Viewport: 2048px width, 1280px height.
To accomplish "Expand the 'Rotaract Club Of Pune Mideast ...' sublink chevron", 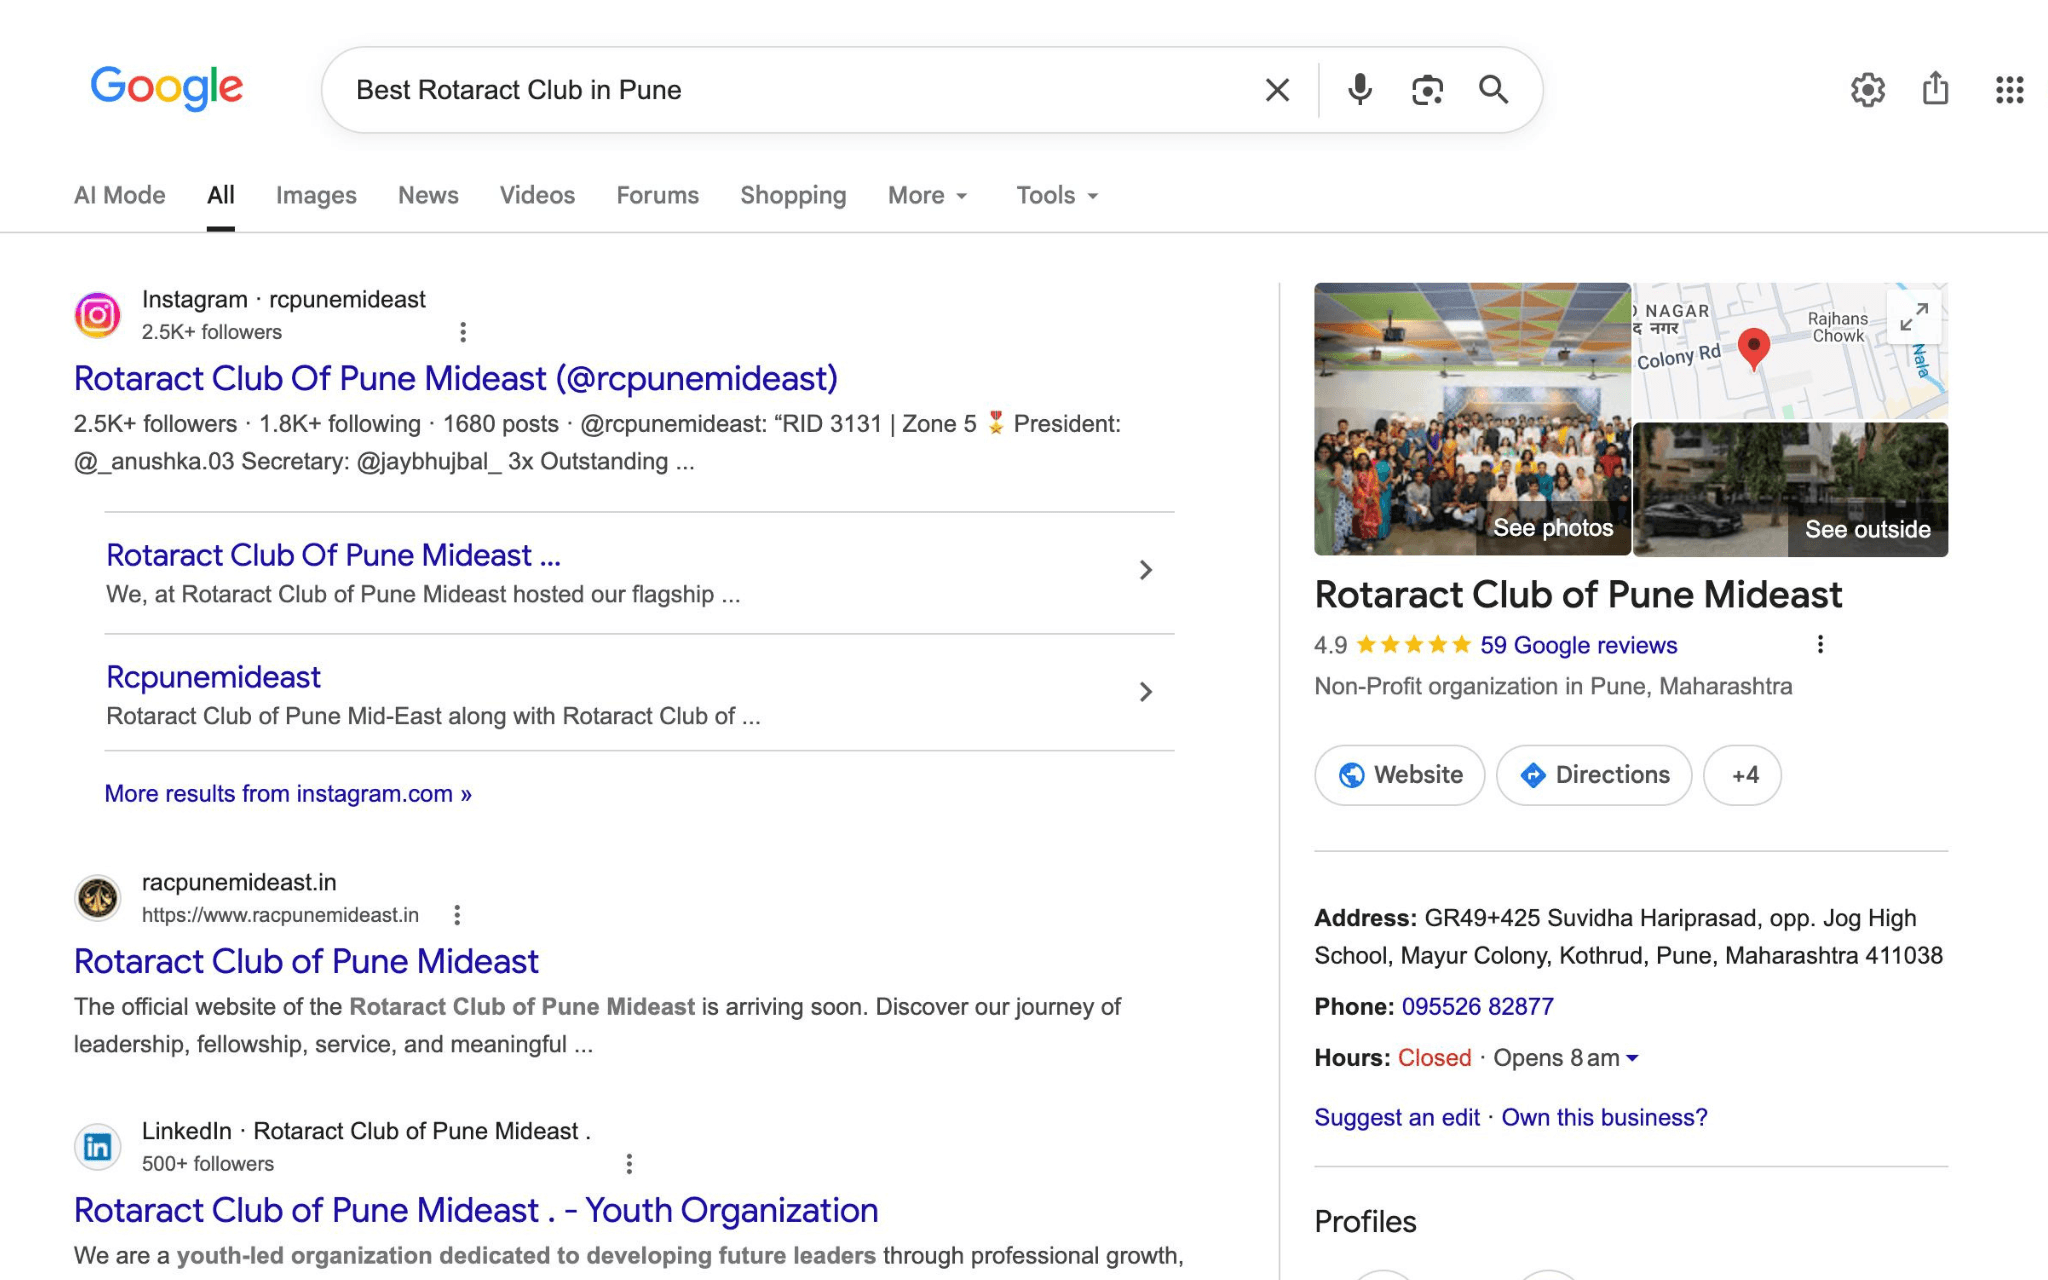I will click(x=1146, y=570).
